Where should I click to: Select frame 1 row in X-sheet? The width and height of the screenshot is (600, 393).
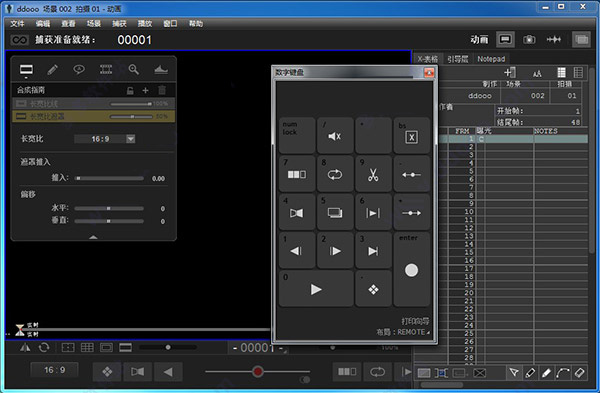513,139
